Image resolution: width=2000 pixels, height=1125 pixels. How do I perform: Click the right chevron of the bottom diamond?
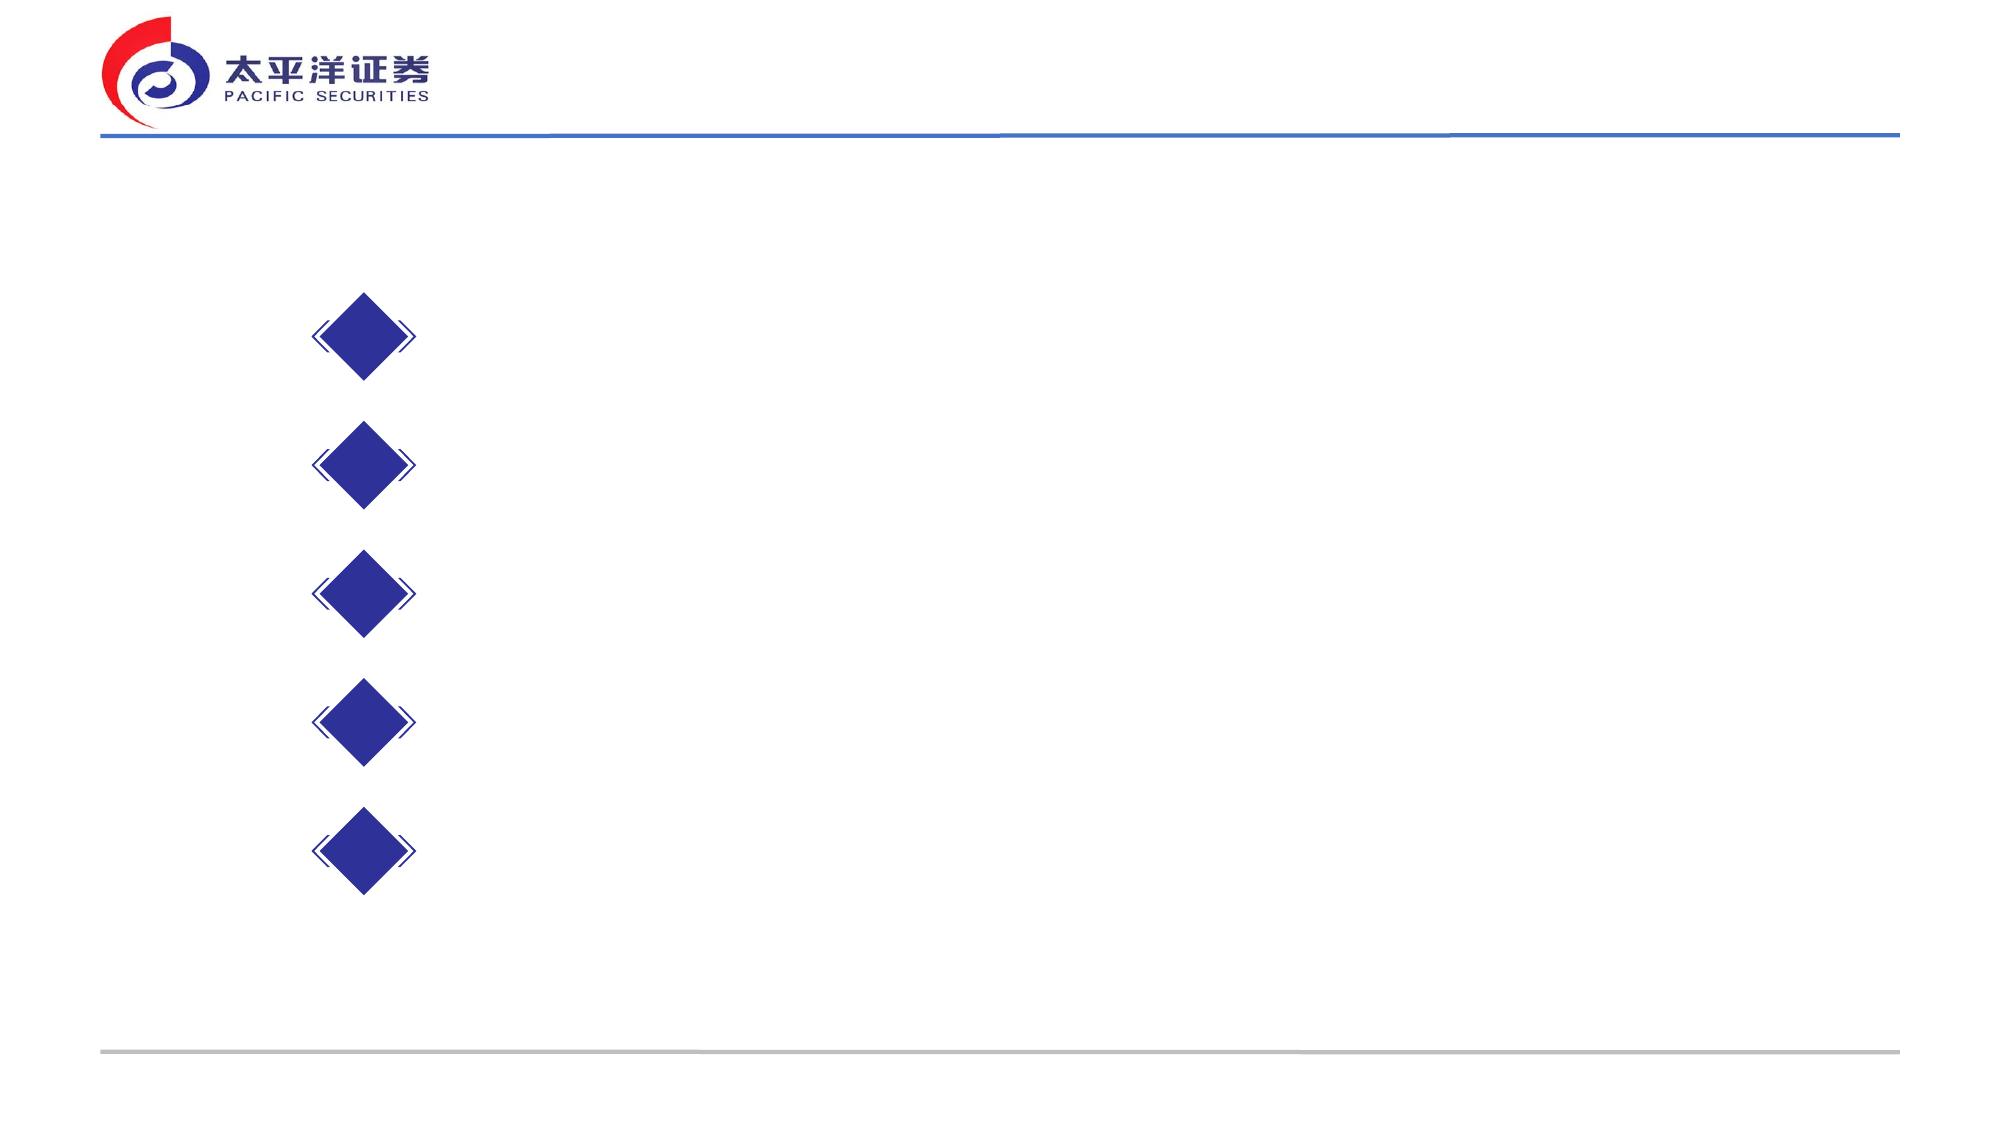409,851
